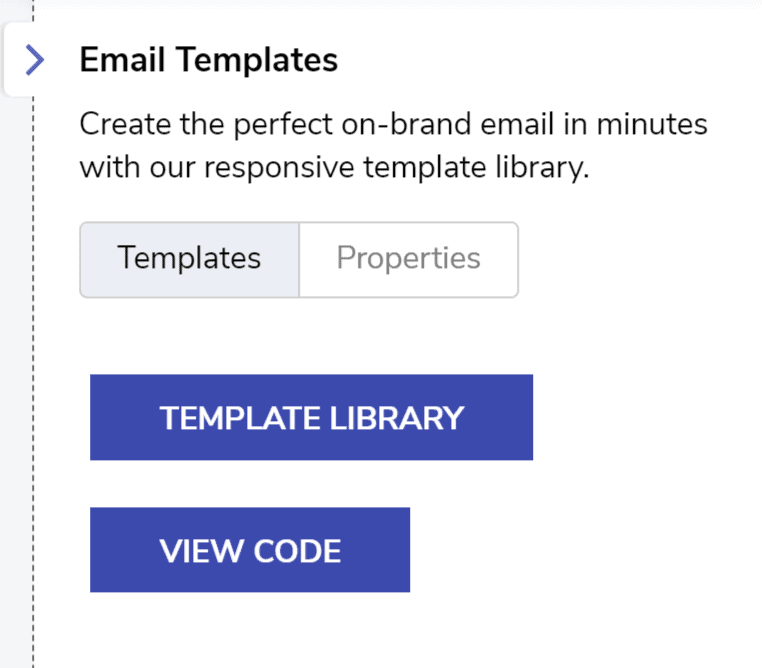Show email properties via Properties segment

click(x=409, y=259)
